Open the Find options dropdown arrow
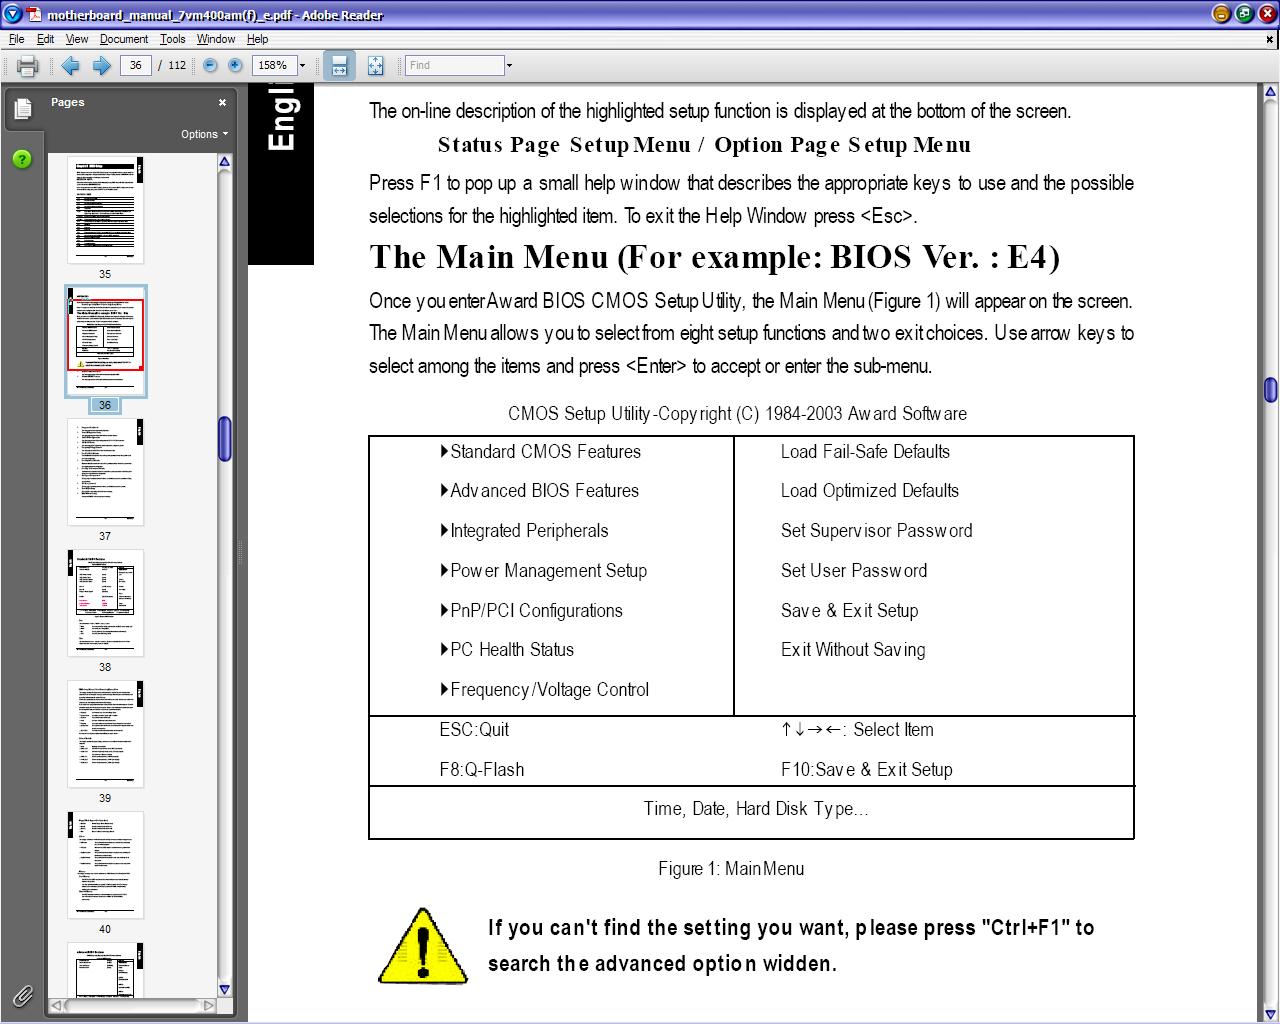 tap(509, 66)
